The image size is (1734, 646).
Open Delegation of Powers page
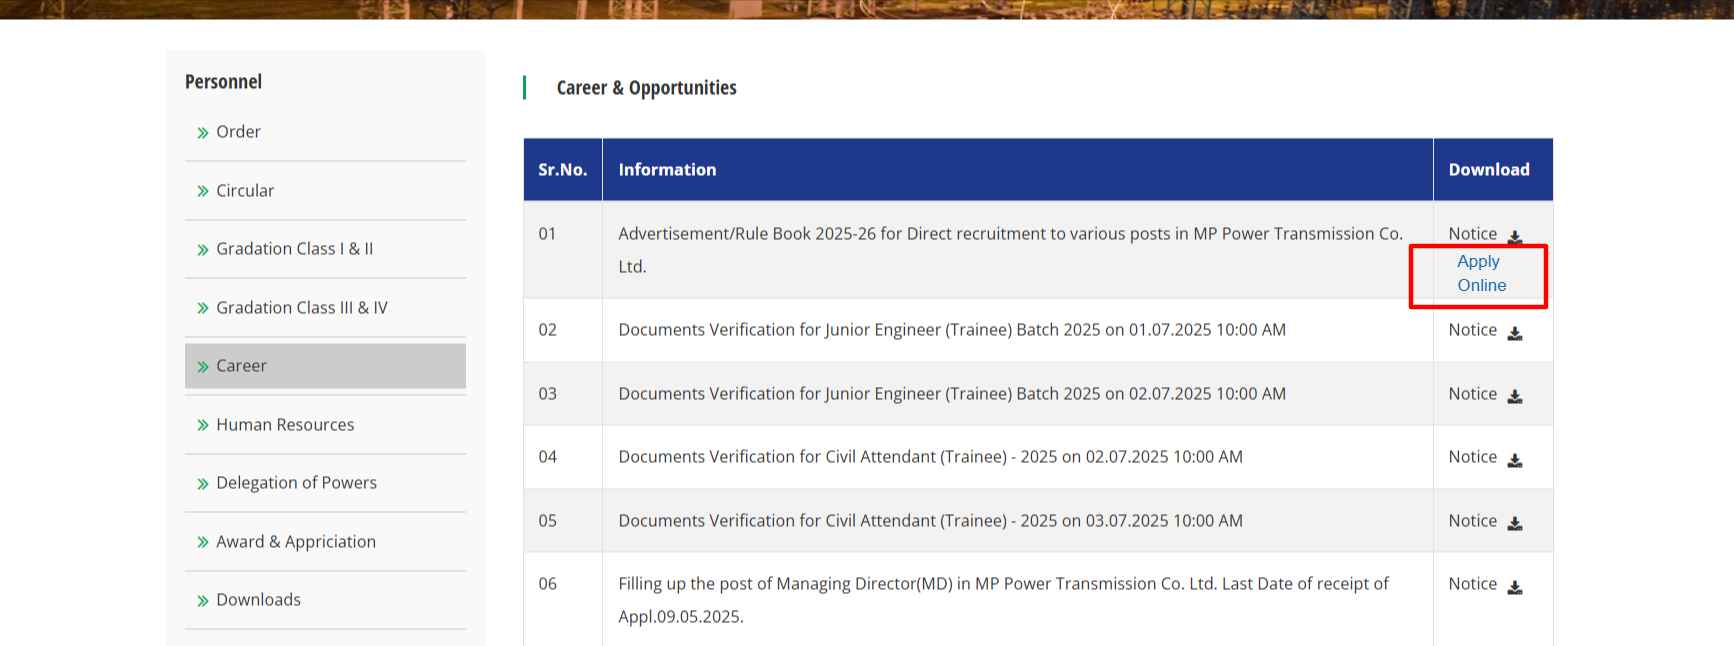point(296,483)
